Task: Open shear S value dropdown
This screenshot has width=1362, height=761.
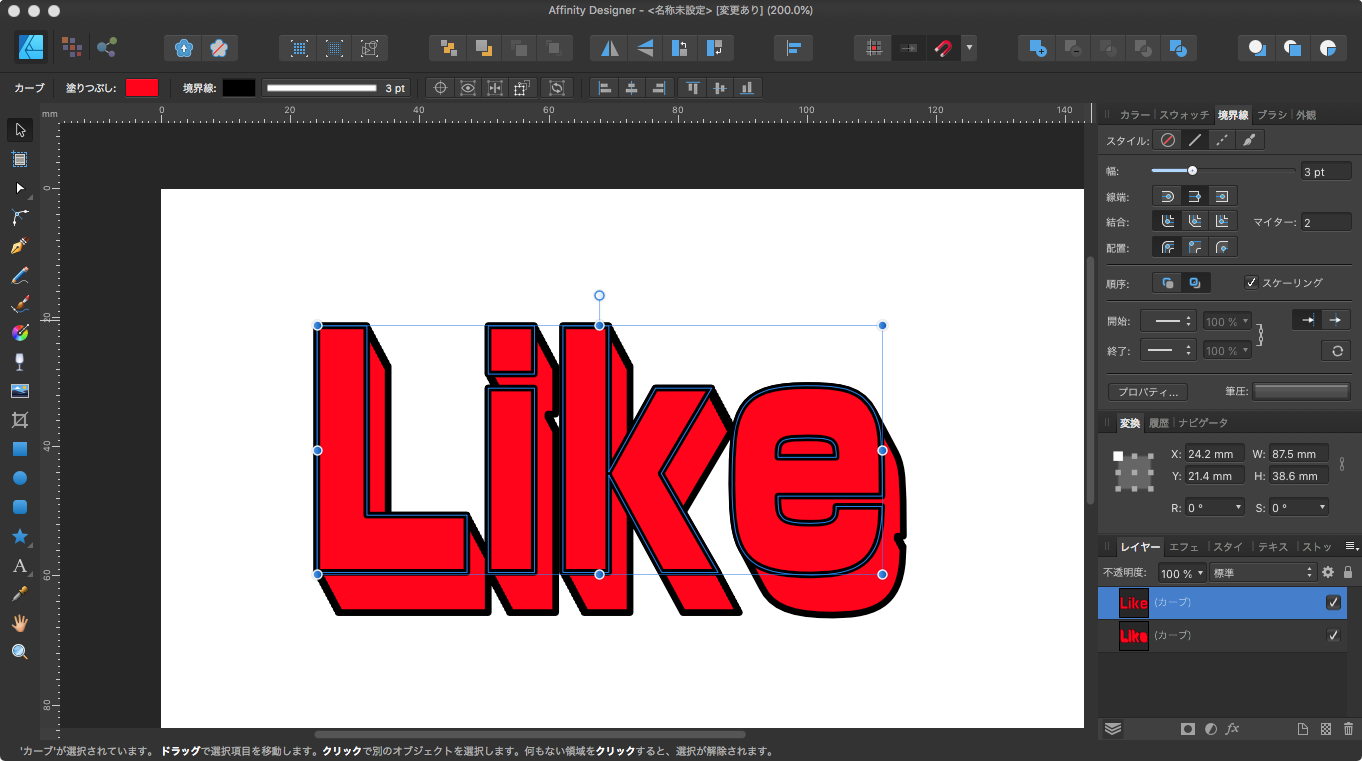Action: point(1323,508)
